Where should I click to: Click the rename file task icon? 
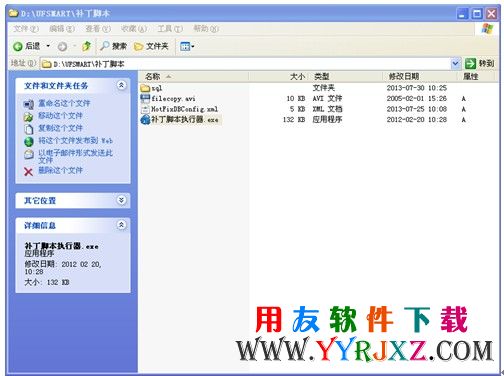point(29,104)
